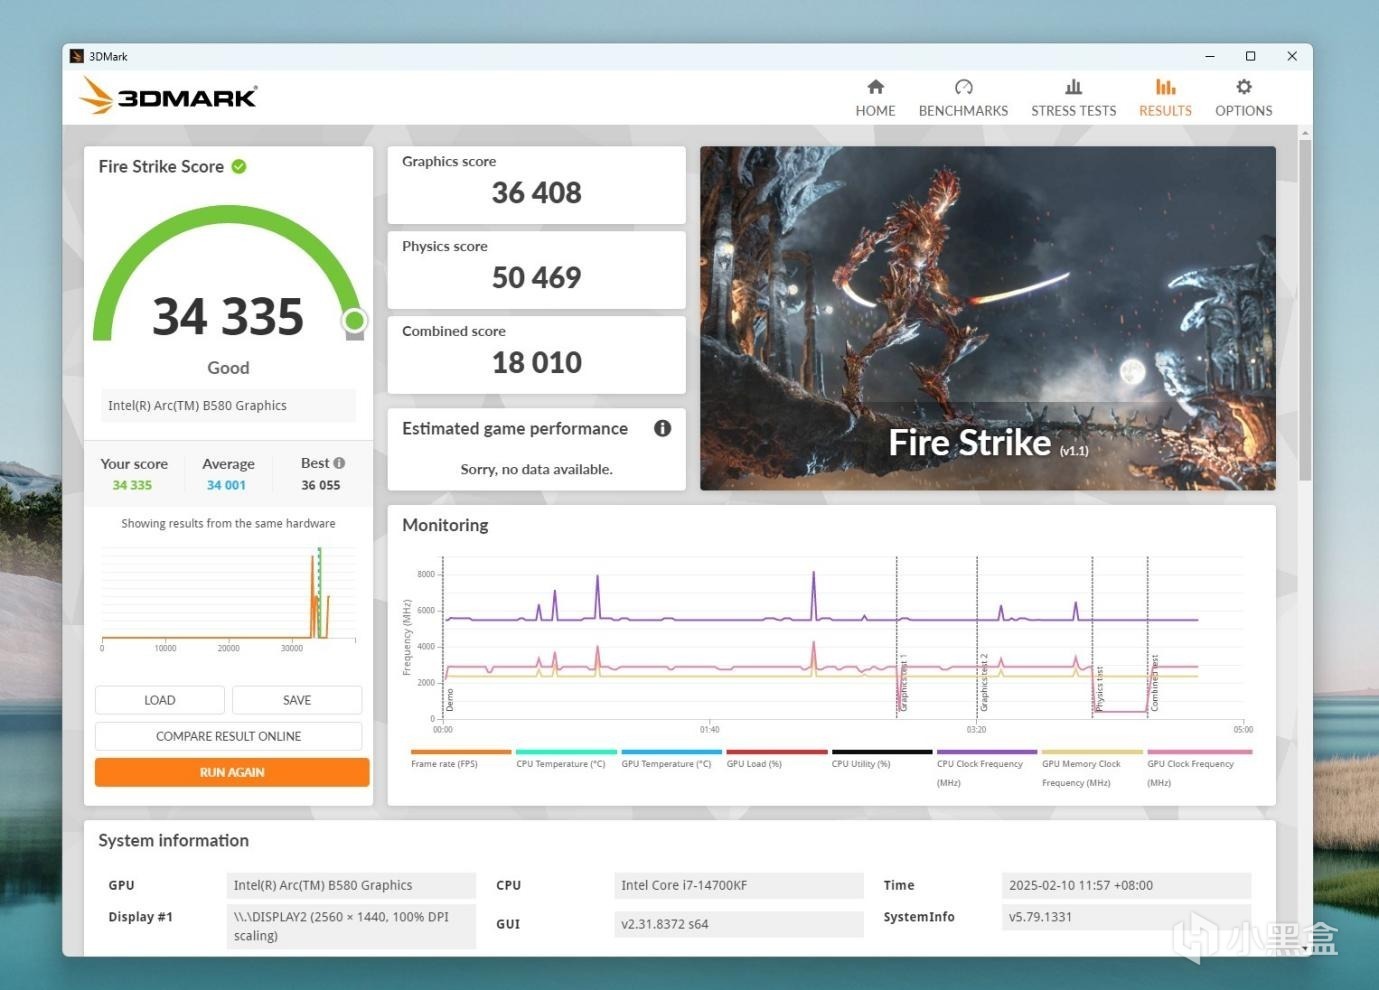Click the Fire Strike preview image

[x=987, y=318]
